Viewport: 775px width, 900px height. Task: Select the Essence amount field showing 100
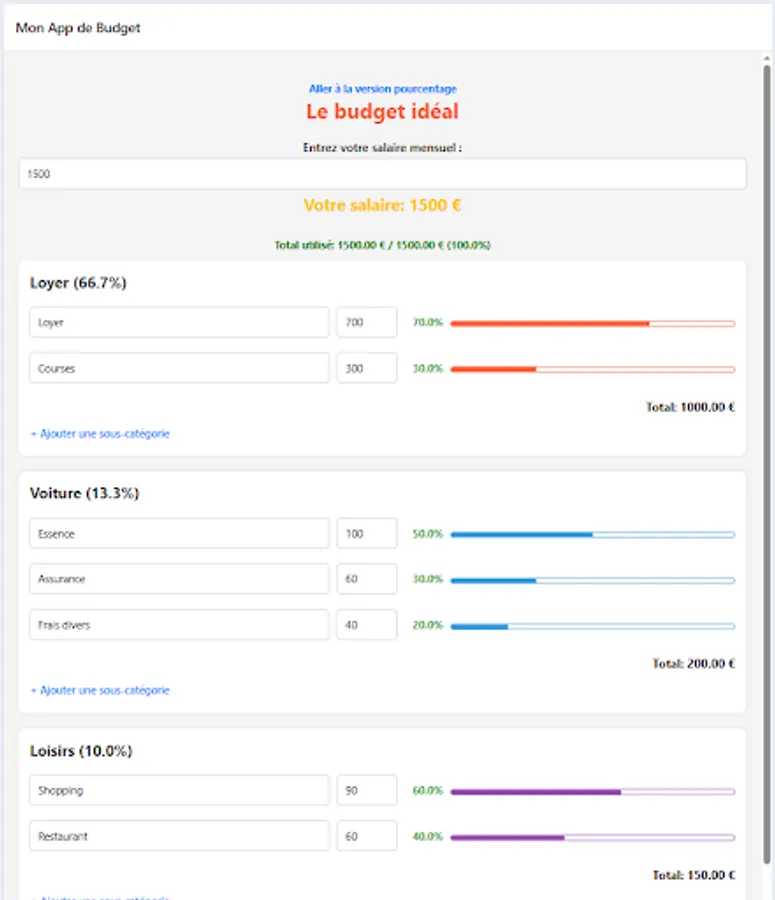pos(366,534)
